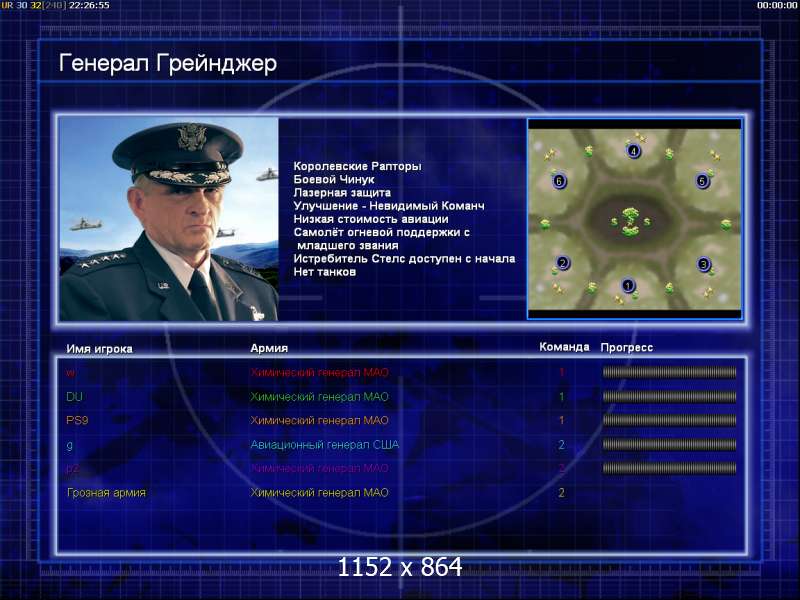
Task: Select player name 'w' in the list
Action: [71, 373]
